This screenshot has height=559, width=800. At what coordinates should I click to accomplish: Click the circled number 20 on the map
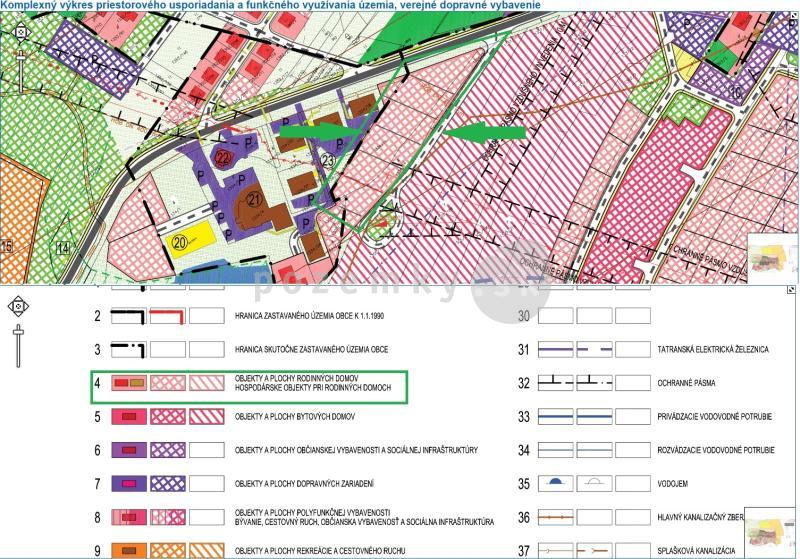pyautogui.click(x=180, y=242)
